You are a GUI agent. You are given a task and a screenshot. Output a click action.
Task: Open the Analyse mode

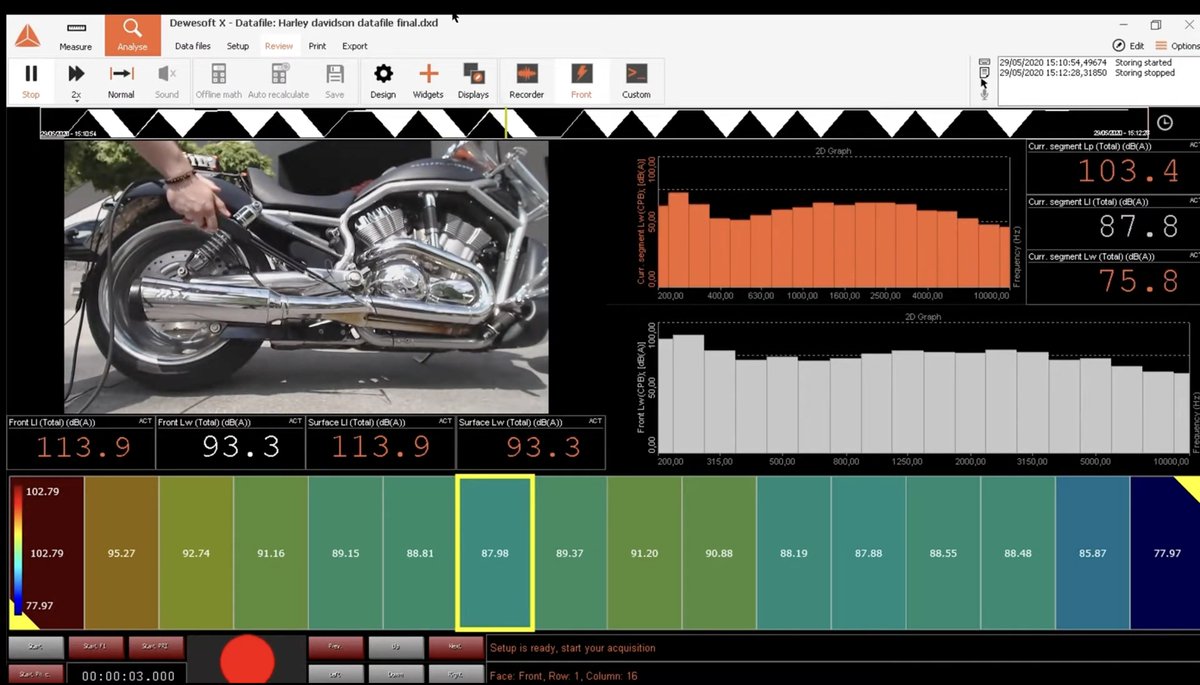pyautogui.click(x=132, y=36)
